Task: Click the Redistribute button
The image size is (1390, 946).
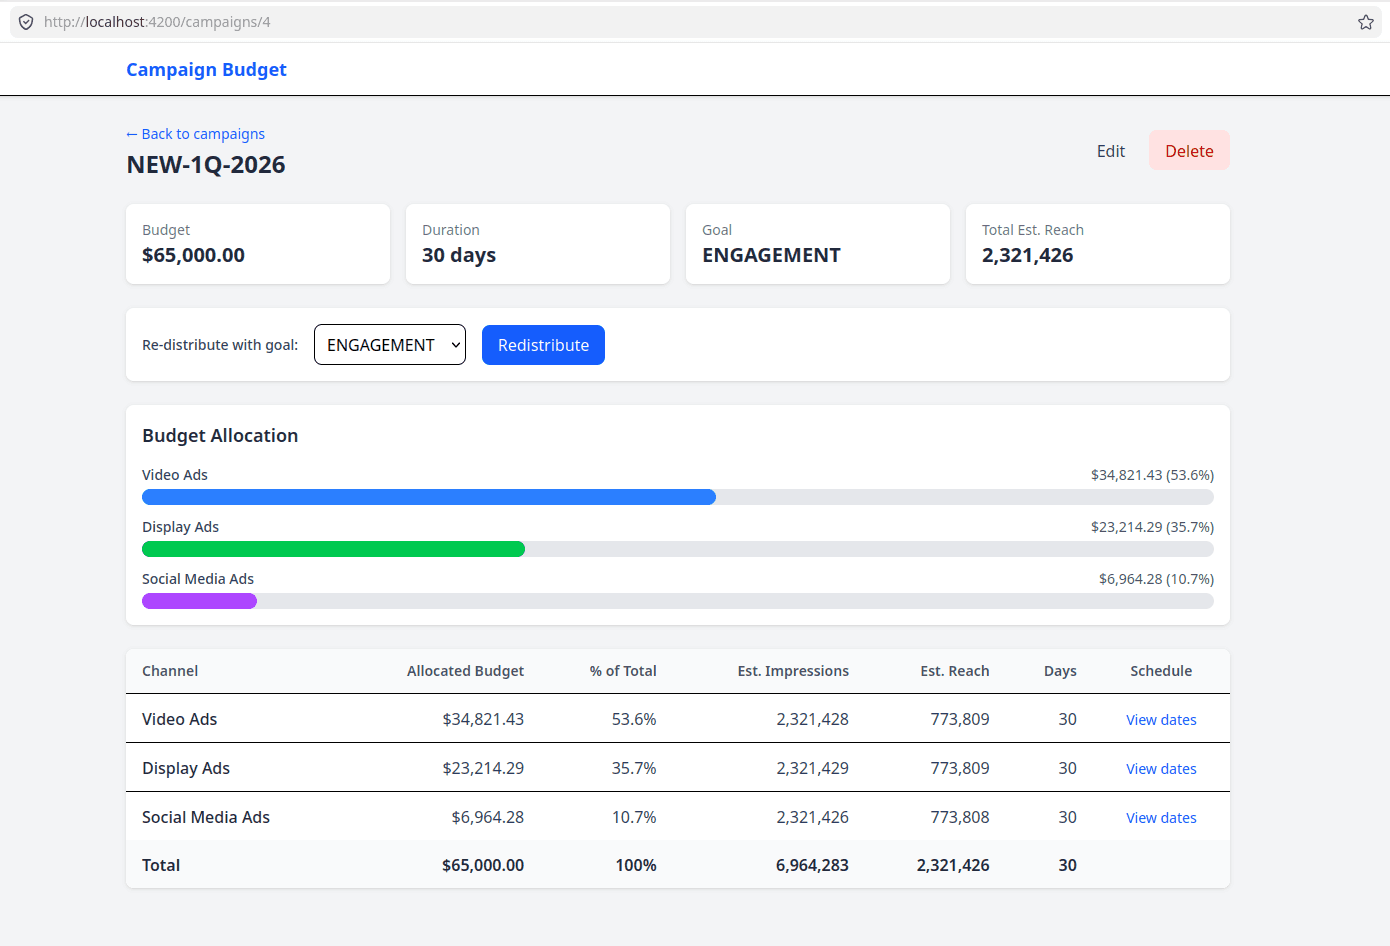Action: [x=543, y=344]
